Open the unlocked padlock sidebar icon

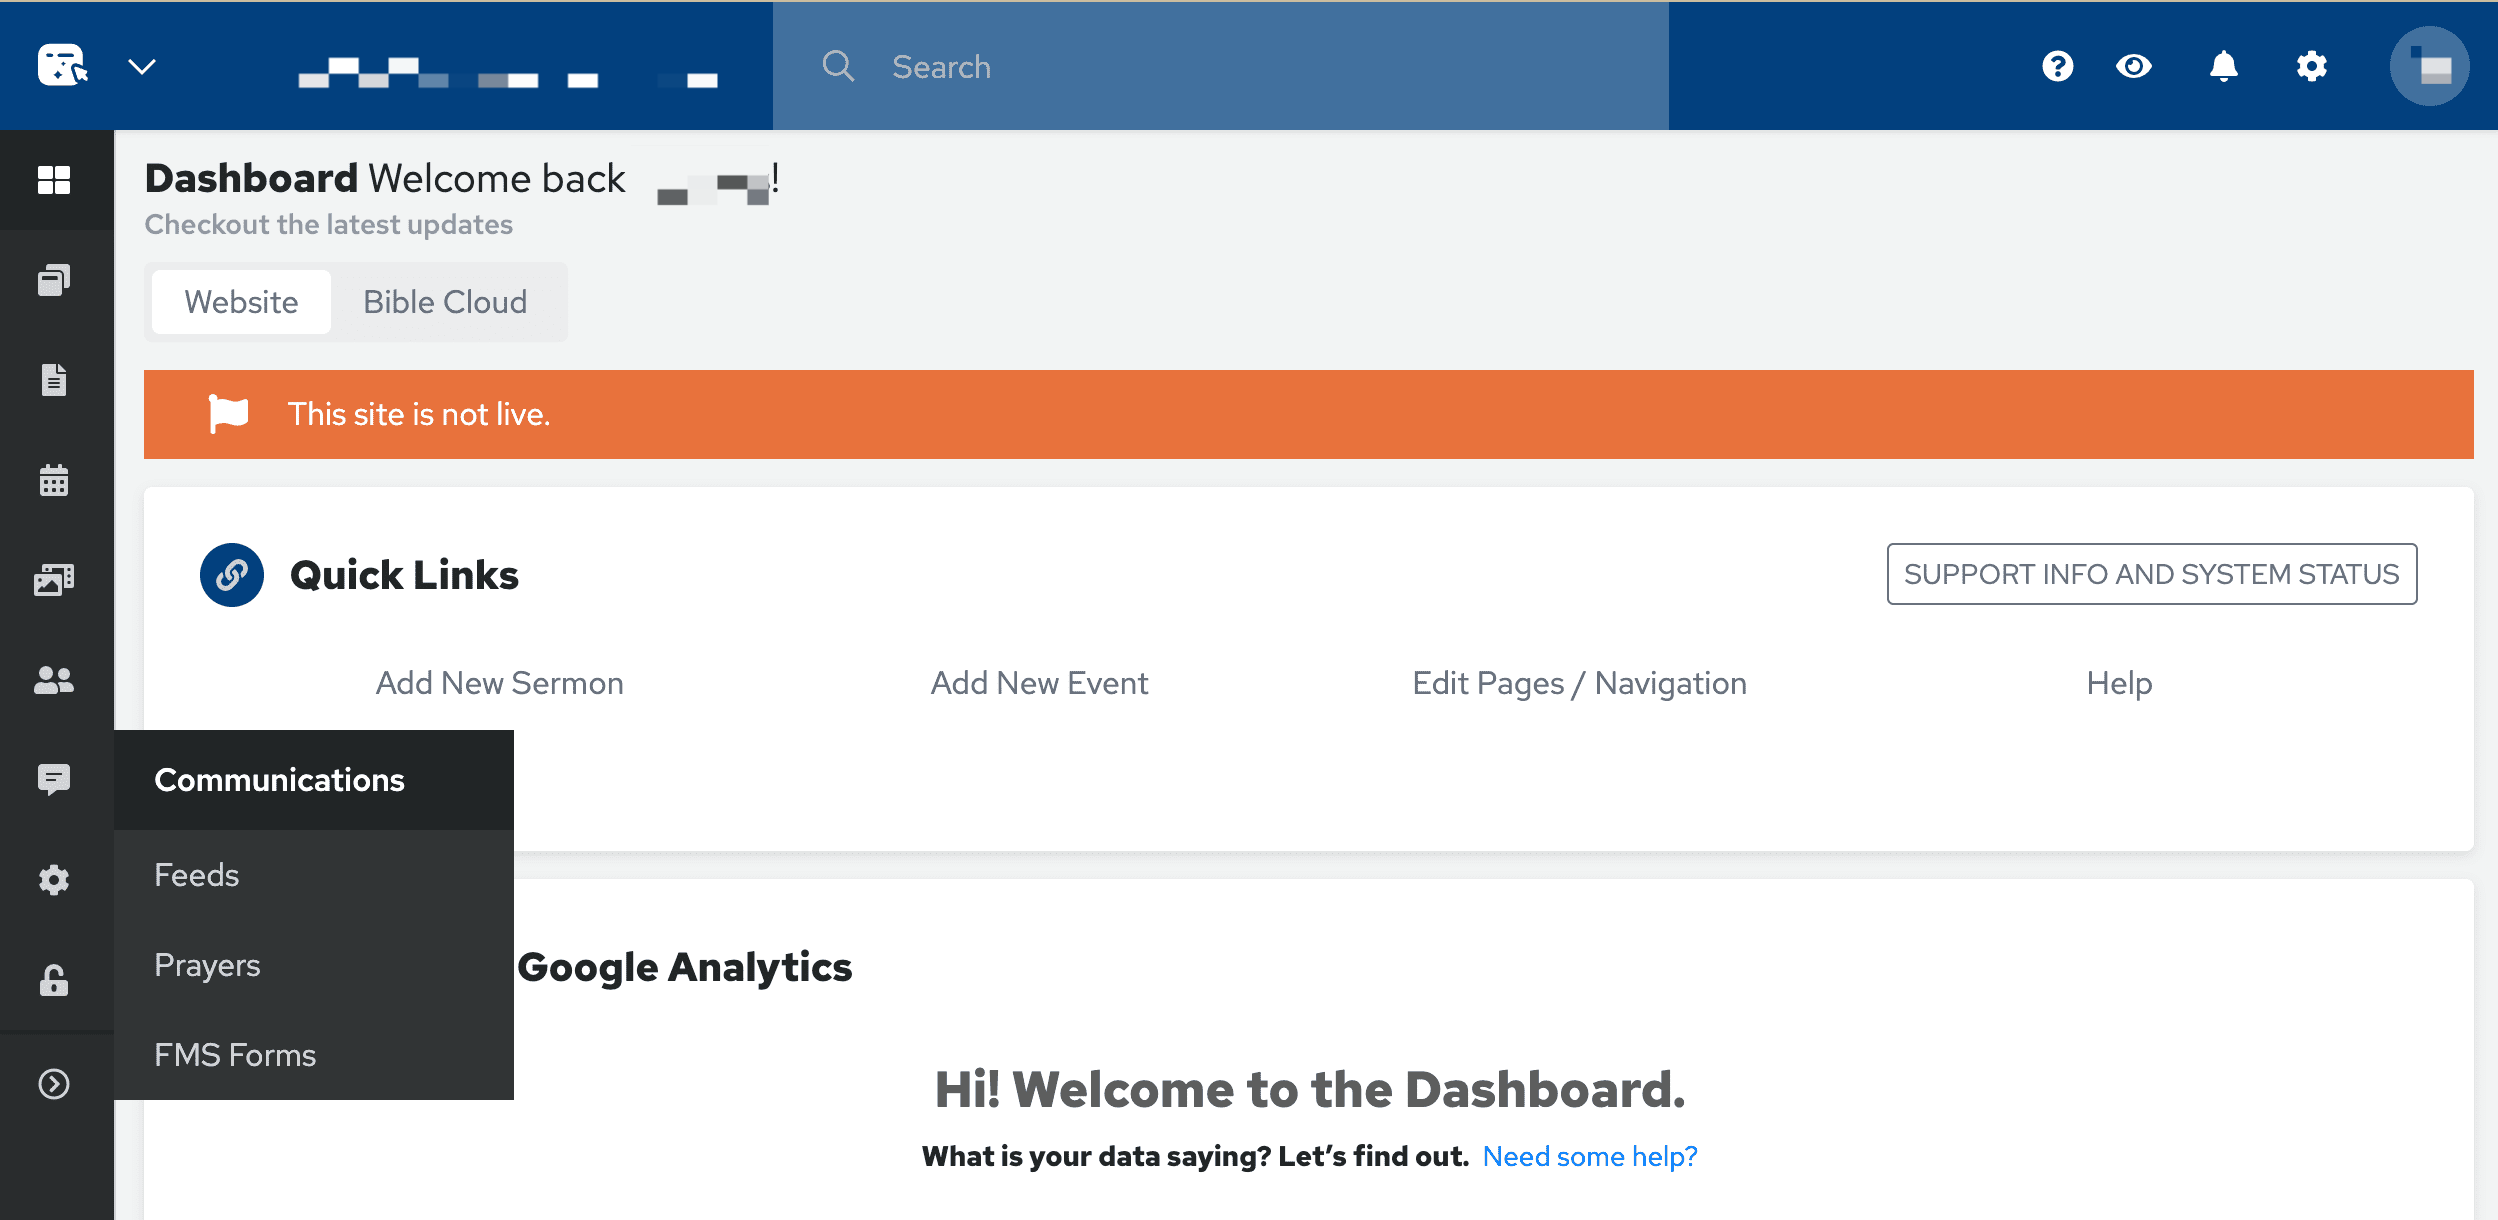54,980
